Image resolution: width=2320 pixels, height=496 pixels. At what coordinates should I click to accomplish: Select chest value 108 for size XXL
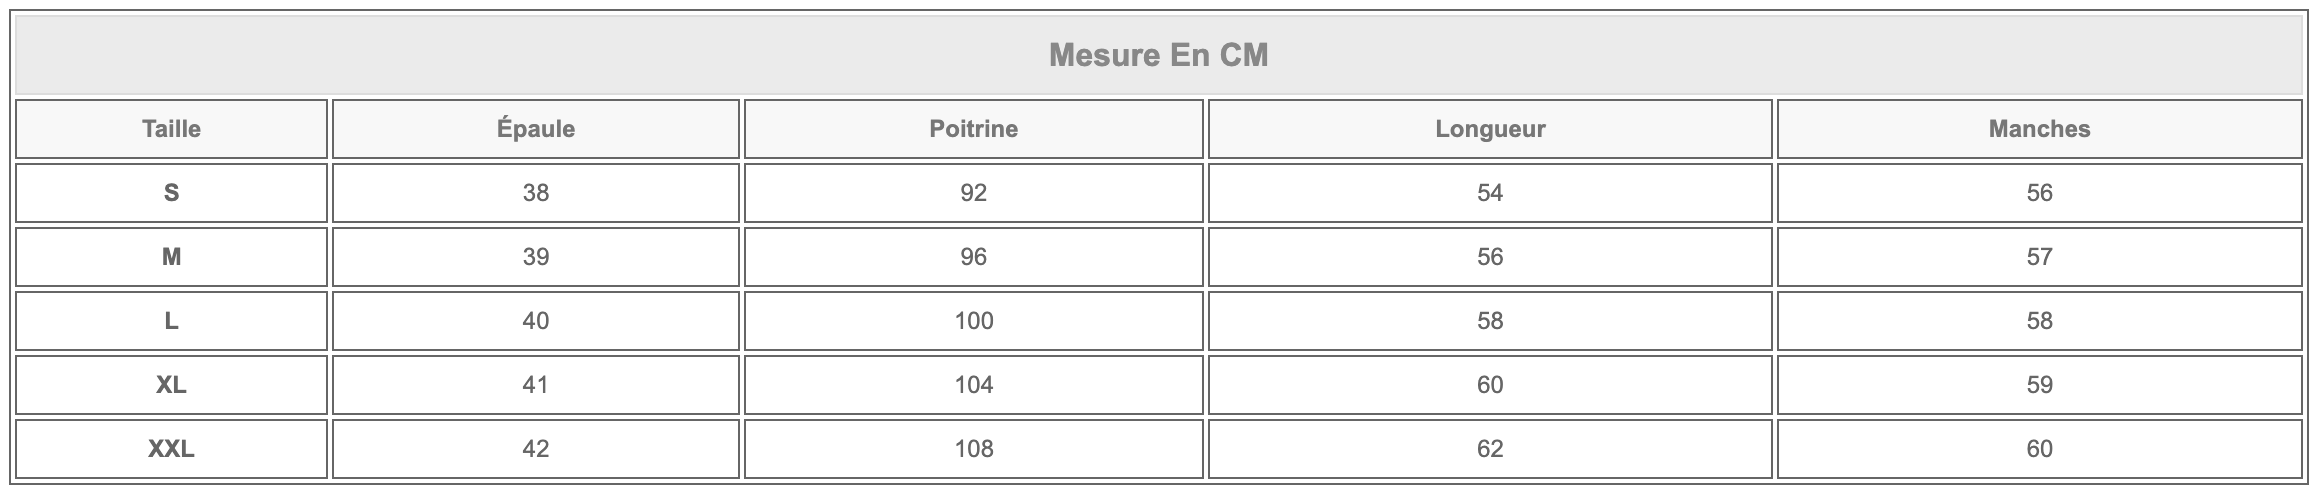[973, 449]
